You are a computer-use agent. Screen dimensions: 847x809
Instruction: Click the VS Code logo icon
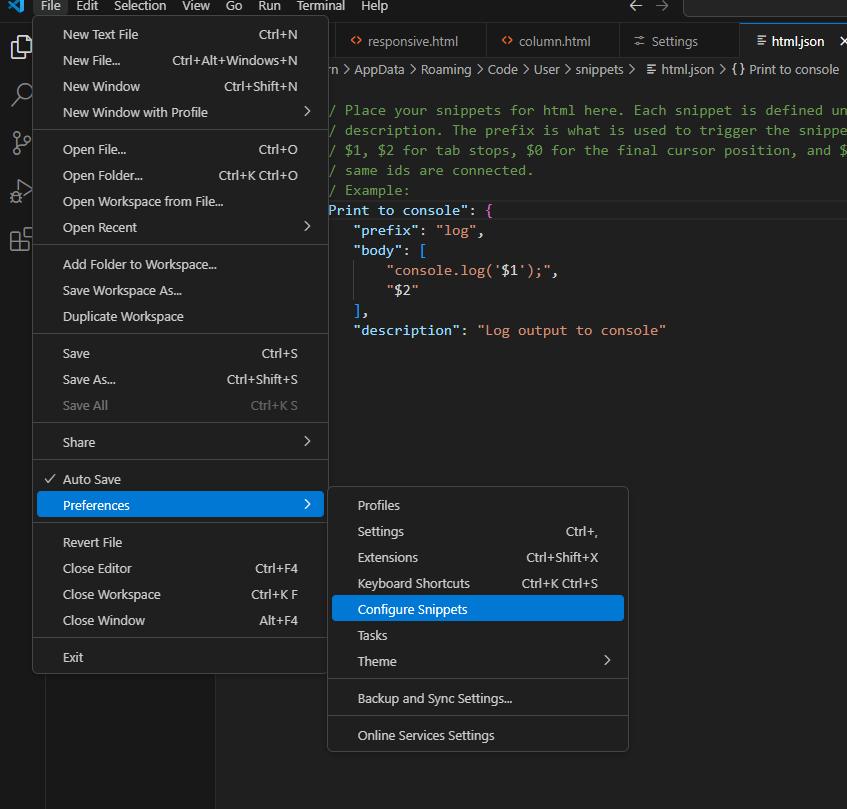pos(16,6)
